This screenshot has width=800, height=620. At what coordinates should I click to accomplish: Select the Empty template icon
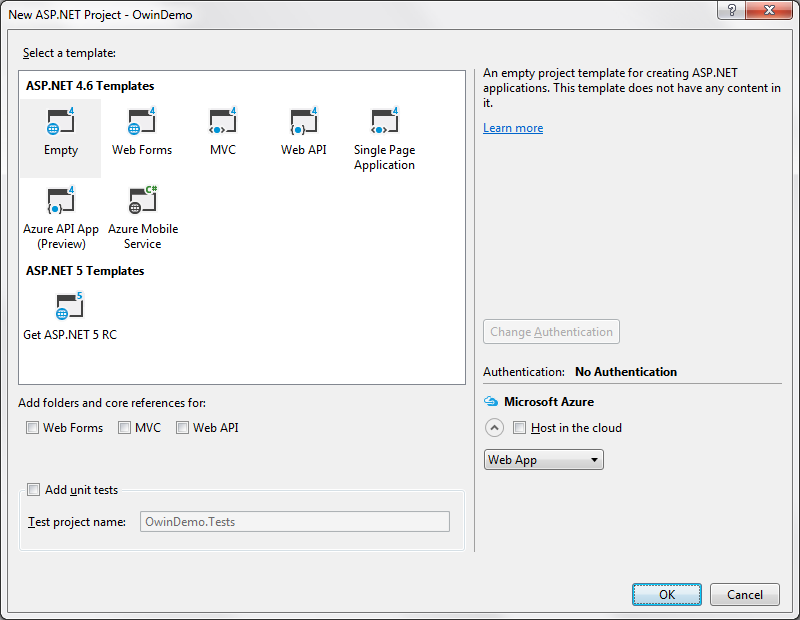61,121
